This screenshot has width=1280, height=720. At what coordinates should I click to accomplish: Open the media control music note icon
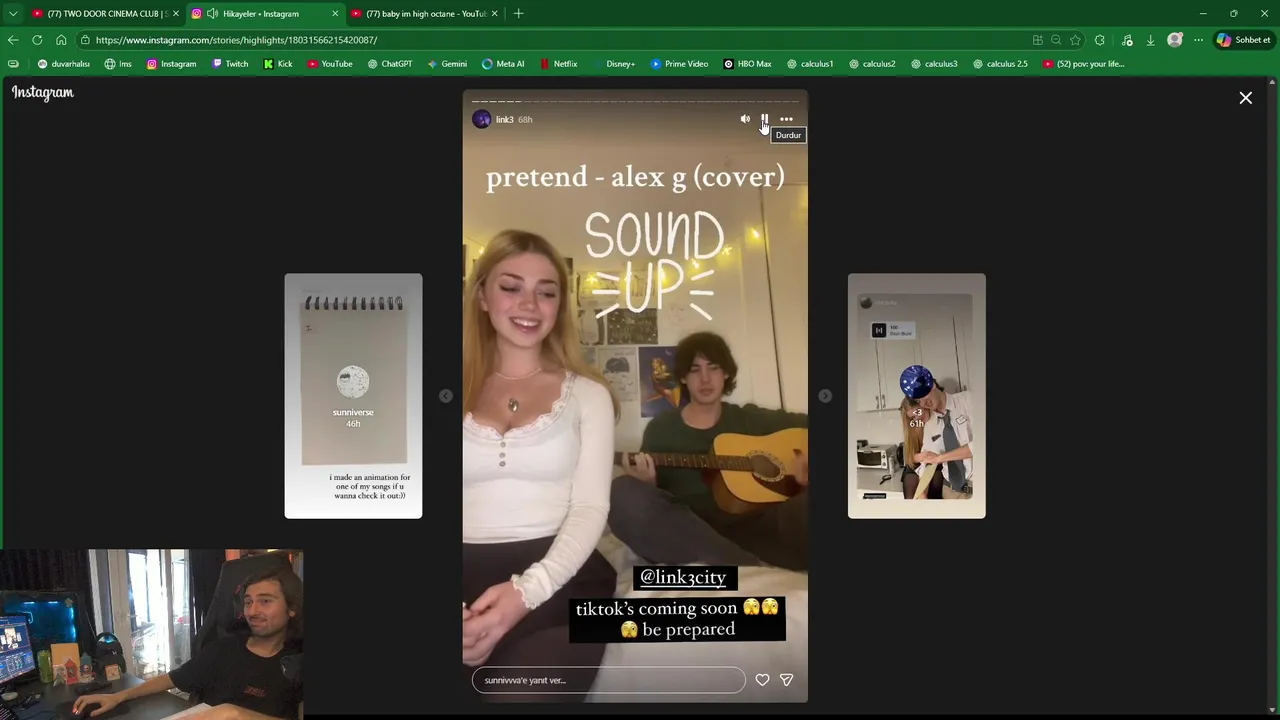pos(1127,40)
